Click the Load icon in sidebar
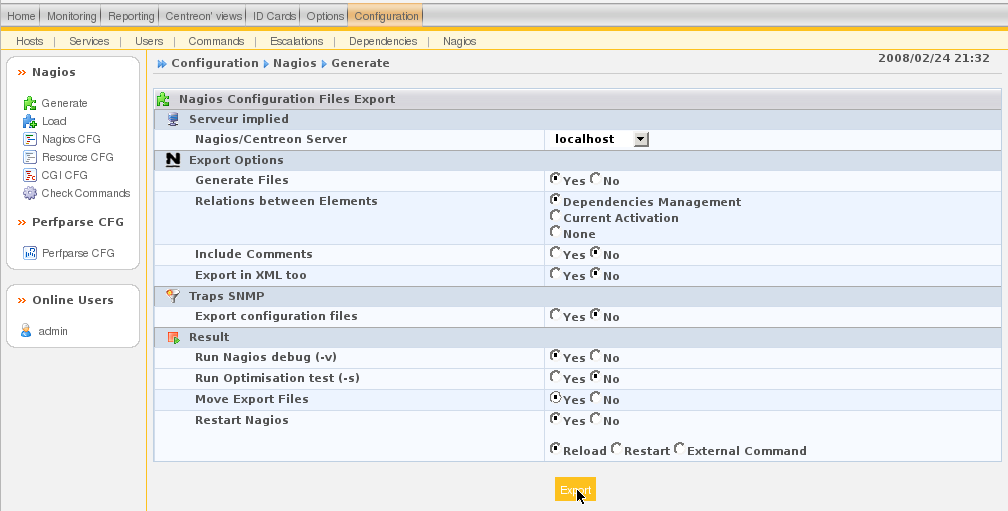 [30, 121]
